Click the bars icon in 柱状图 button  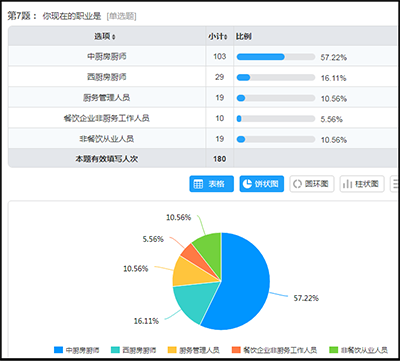348,184
